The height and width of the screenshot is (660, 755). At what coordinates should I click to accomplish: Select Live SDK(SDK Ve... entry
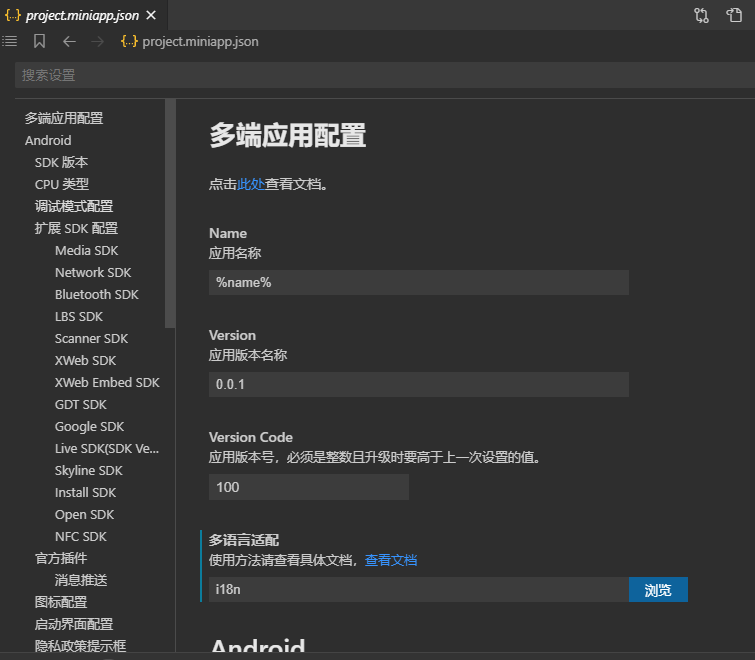[107, 449]
